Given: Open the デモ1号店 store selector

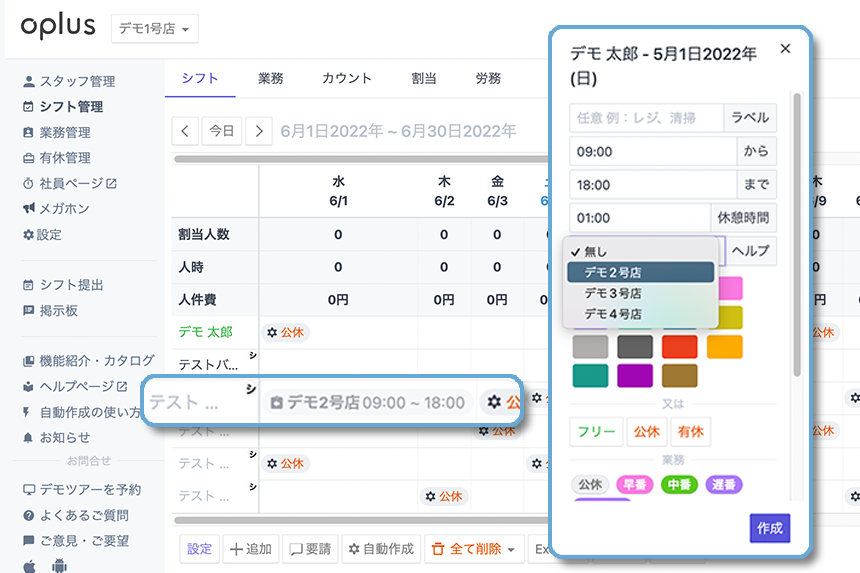Looking at the screenshot, I should 155,29.
